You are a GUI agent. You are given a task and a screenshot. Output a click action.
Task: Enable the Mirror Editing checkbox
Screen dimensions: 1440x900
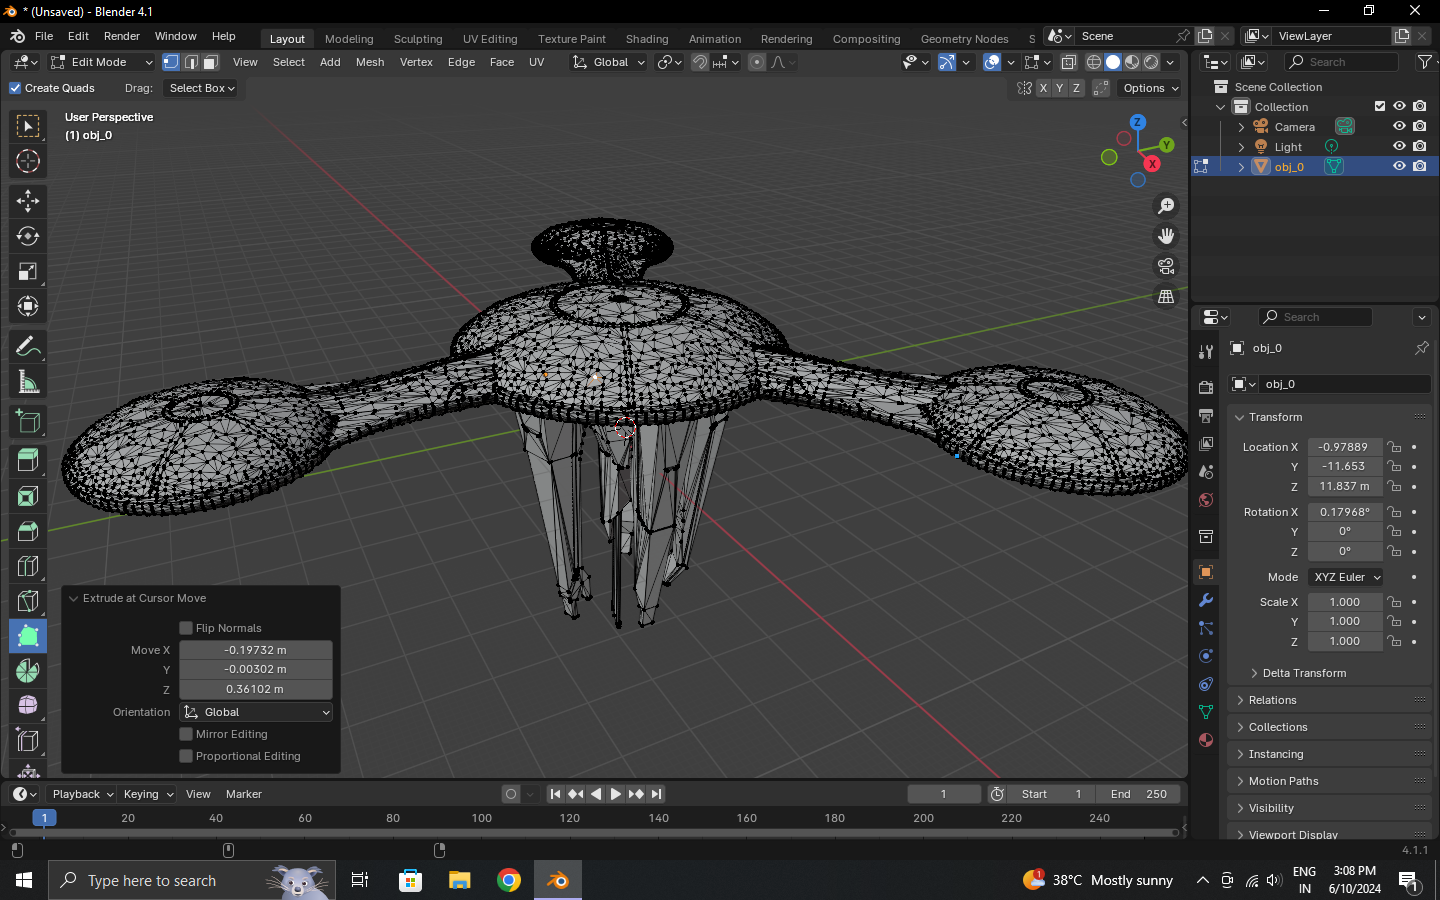pyautogui.click(x=186, y=734)
